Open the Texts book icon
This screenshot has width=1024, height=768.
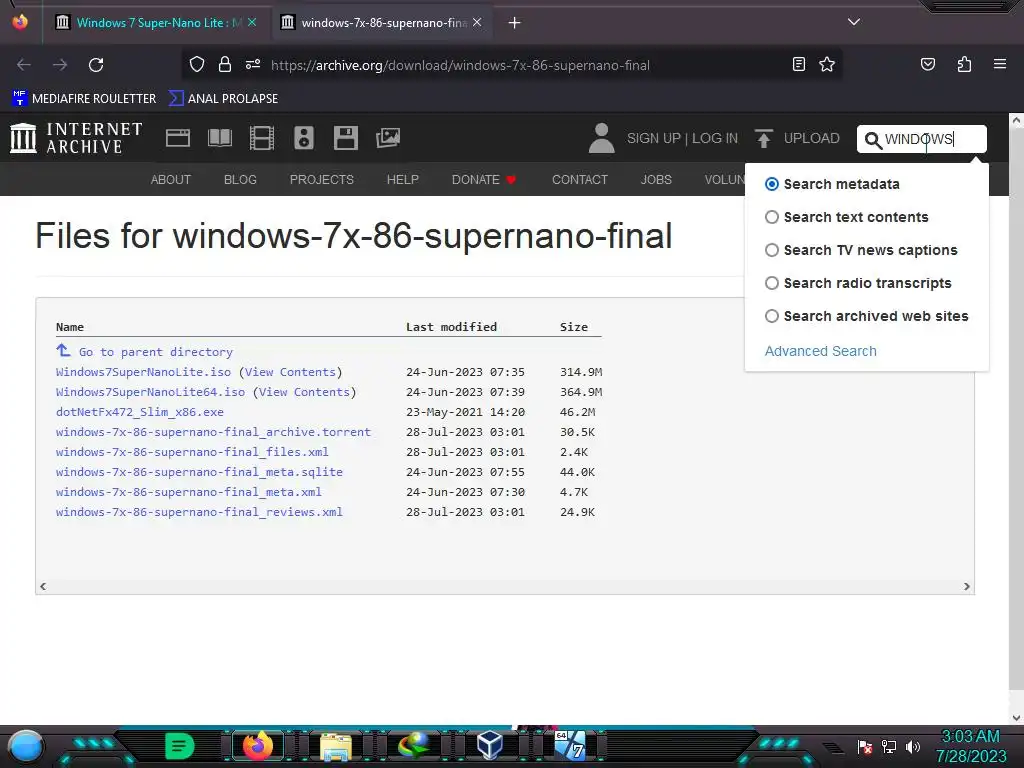point(219,138)
